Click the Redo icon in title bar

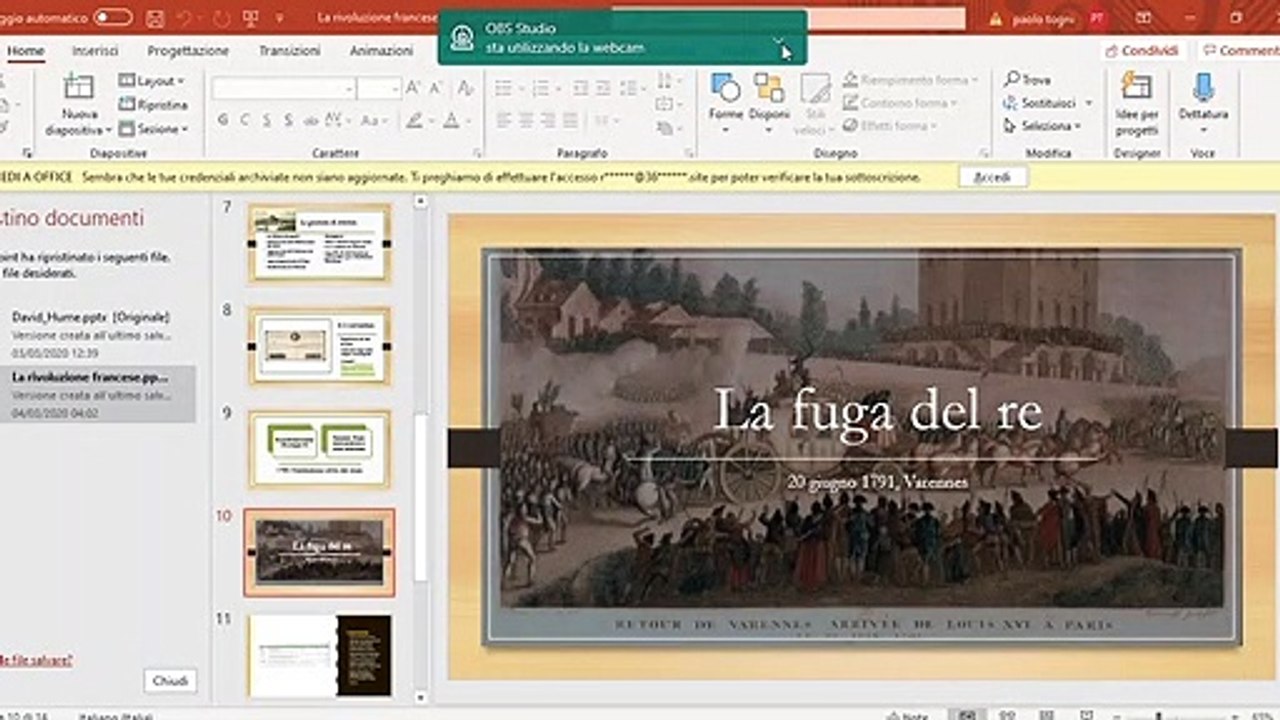pos(221,18)
